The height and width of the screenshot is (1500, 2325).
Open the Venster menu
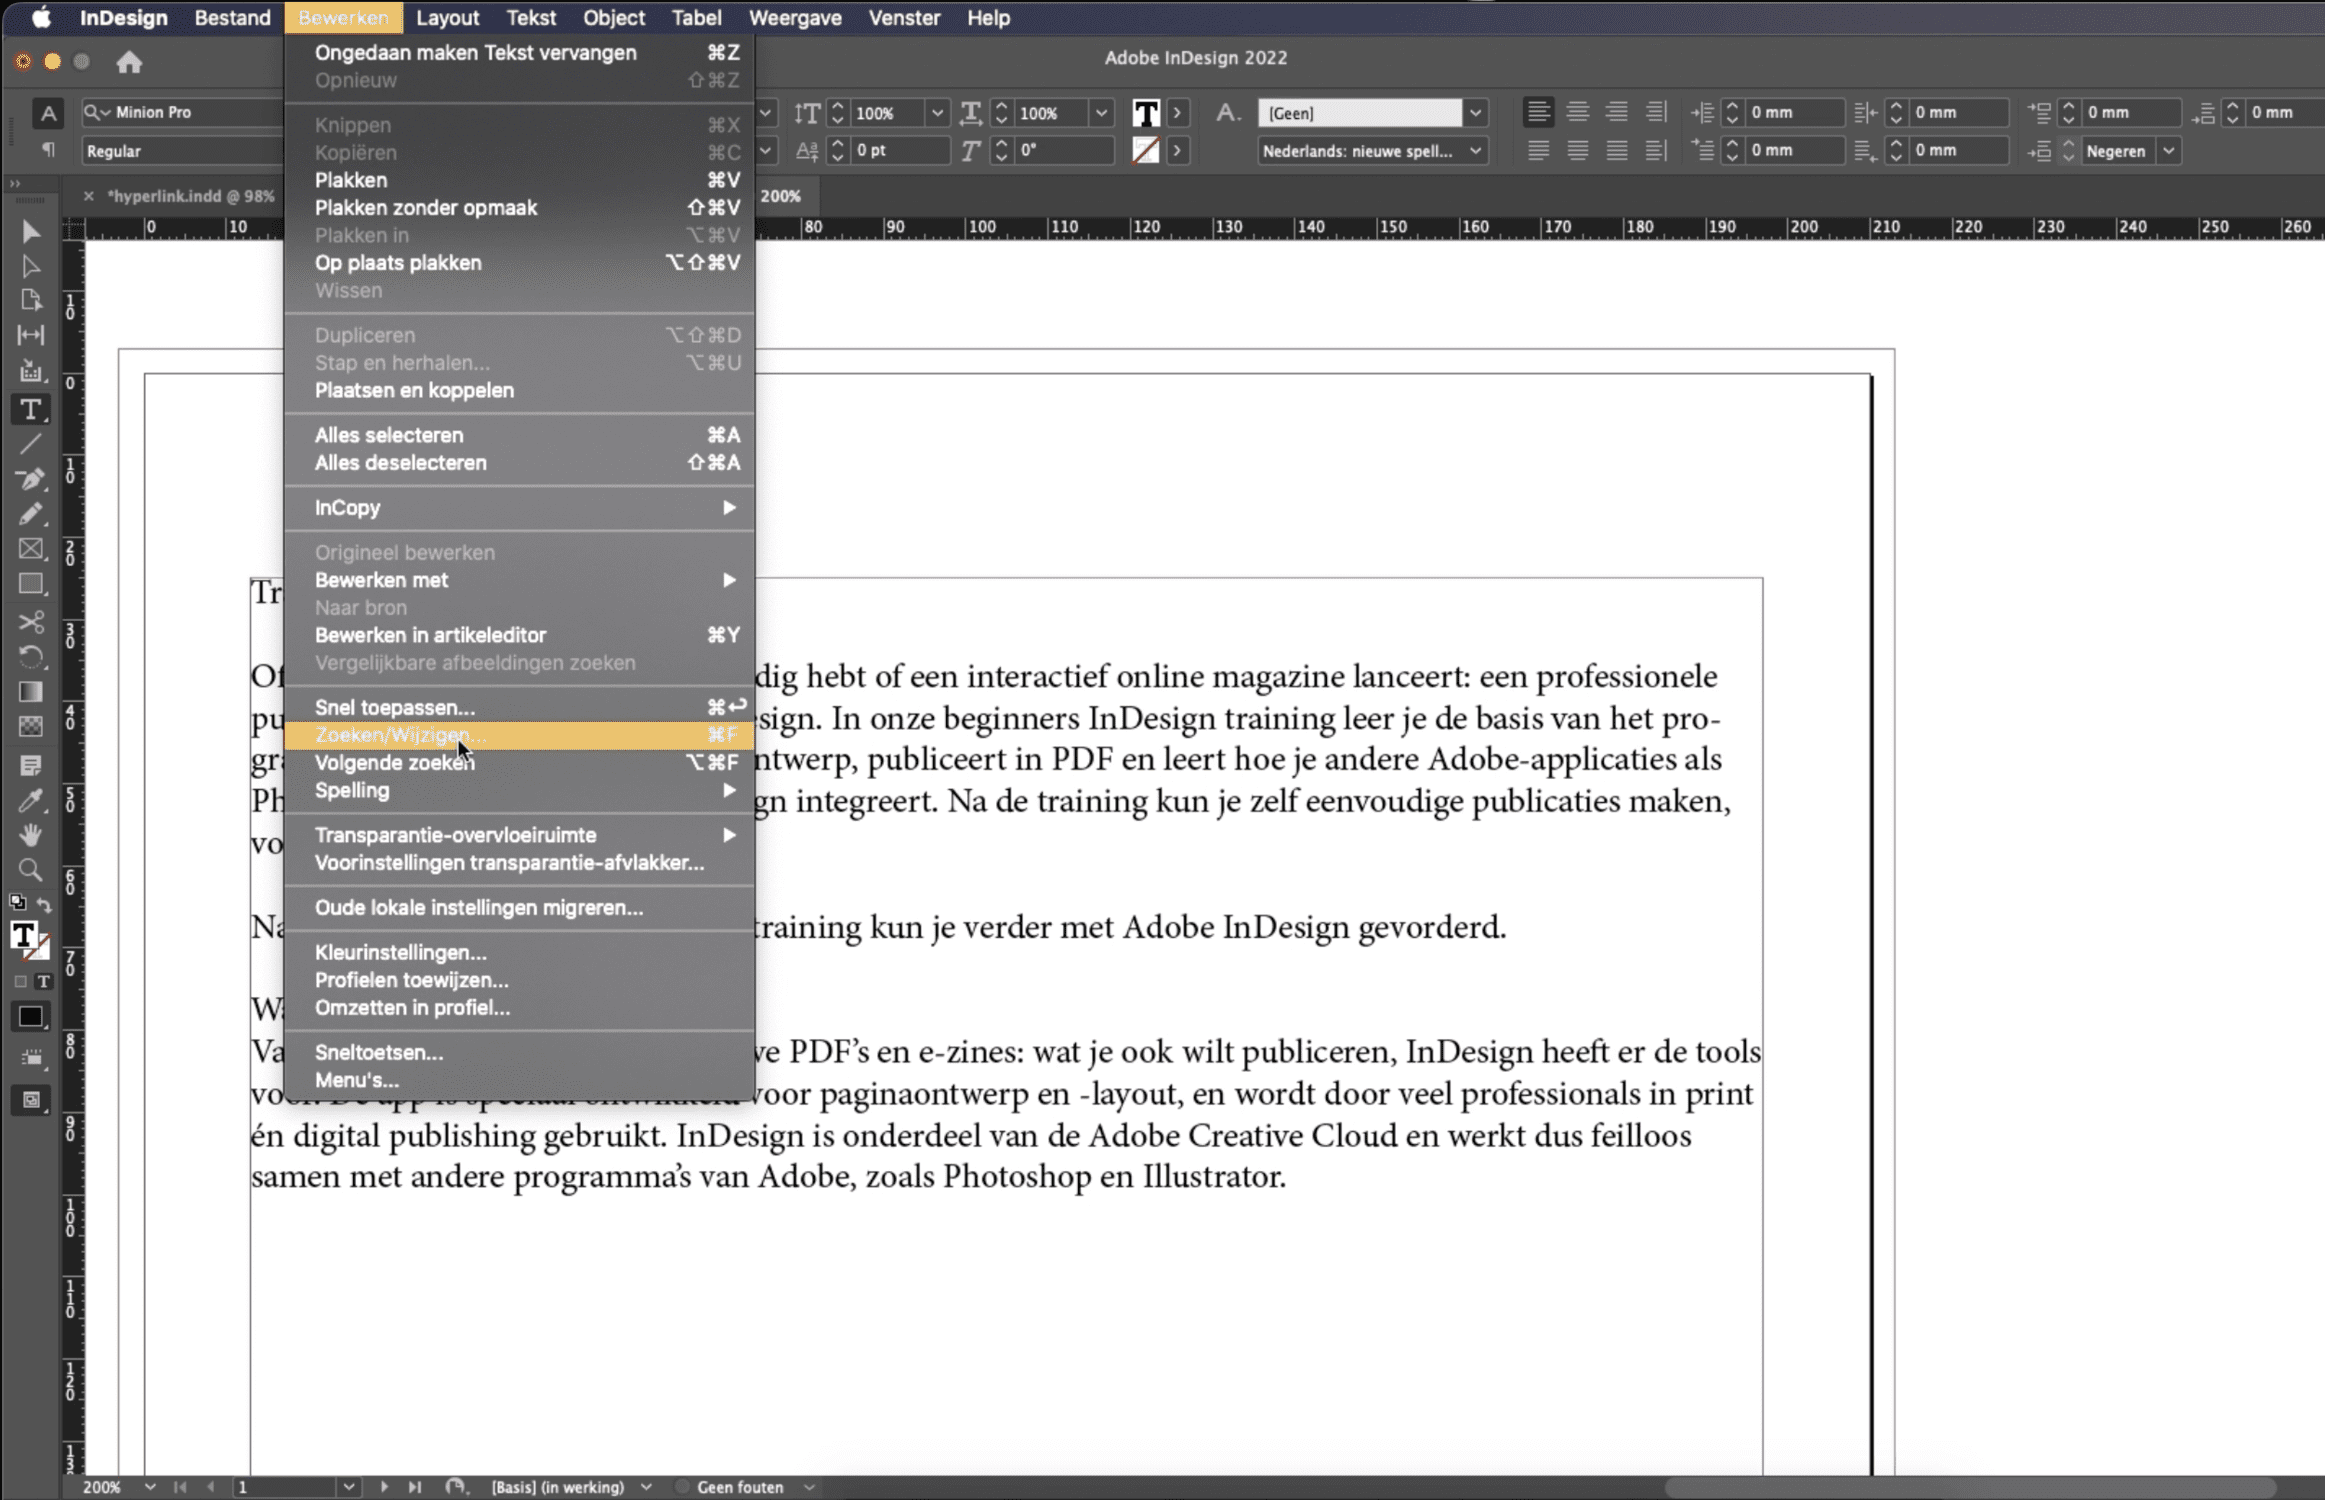click(903, 17)
